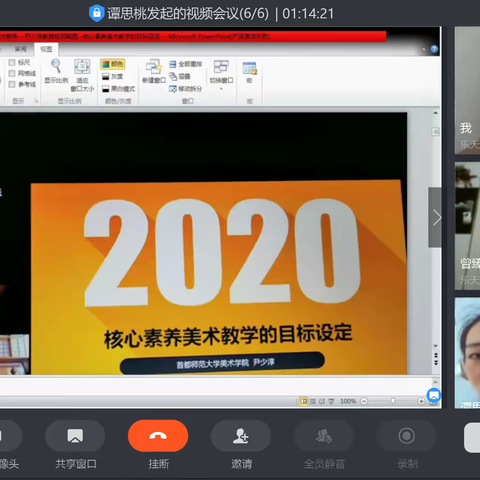Enable the 标尺 (Ruler) checkbox
Image resolution: width=480 pixels, height=480 pixels.
(12, 62)
